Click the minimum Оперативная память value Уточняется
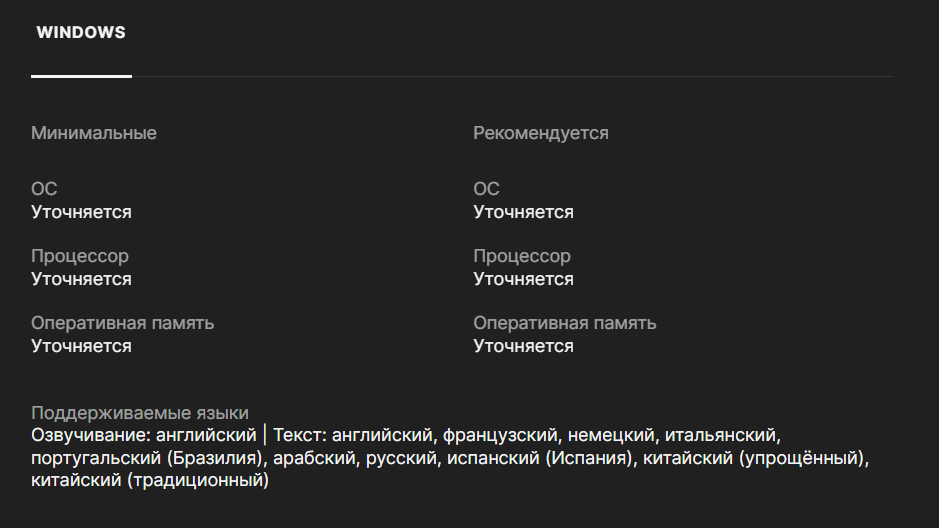Screen dimensions: 939x528 pyautogui.click(x=81, y=346)
